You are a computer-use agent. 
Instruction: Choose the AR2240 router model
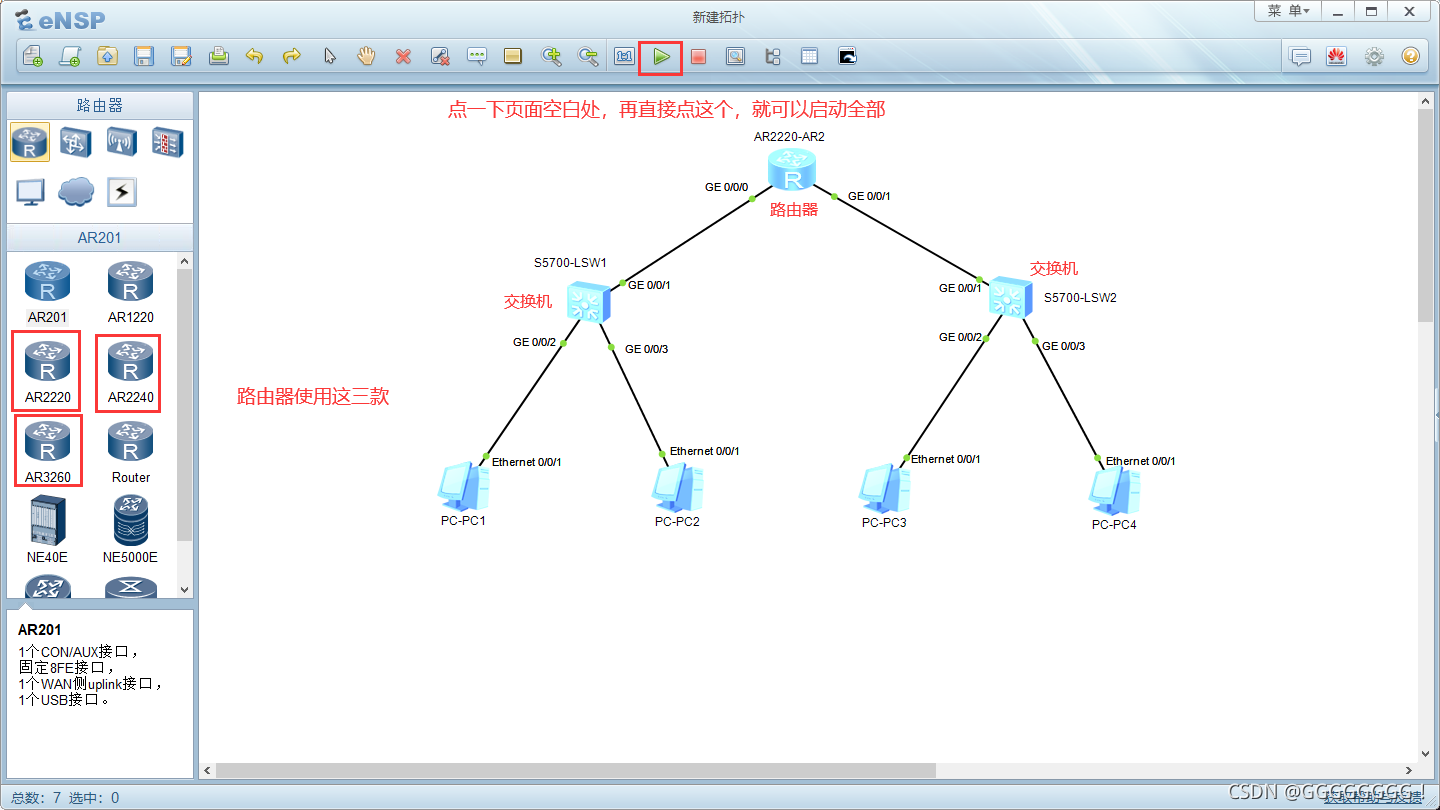130,372
